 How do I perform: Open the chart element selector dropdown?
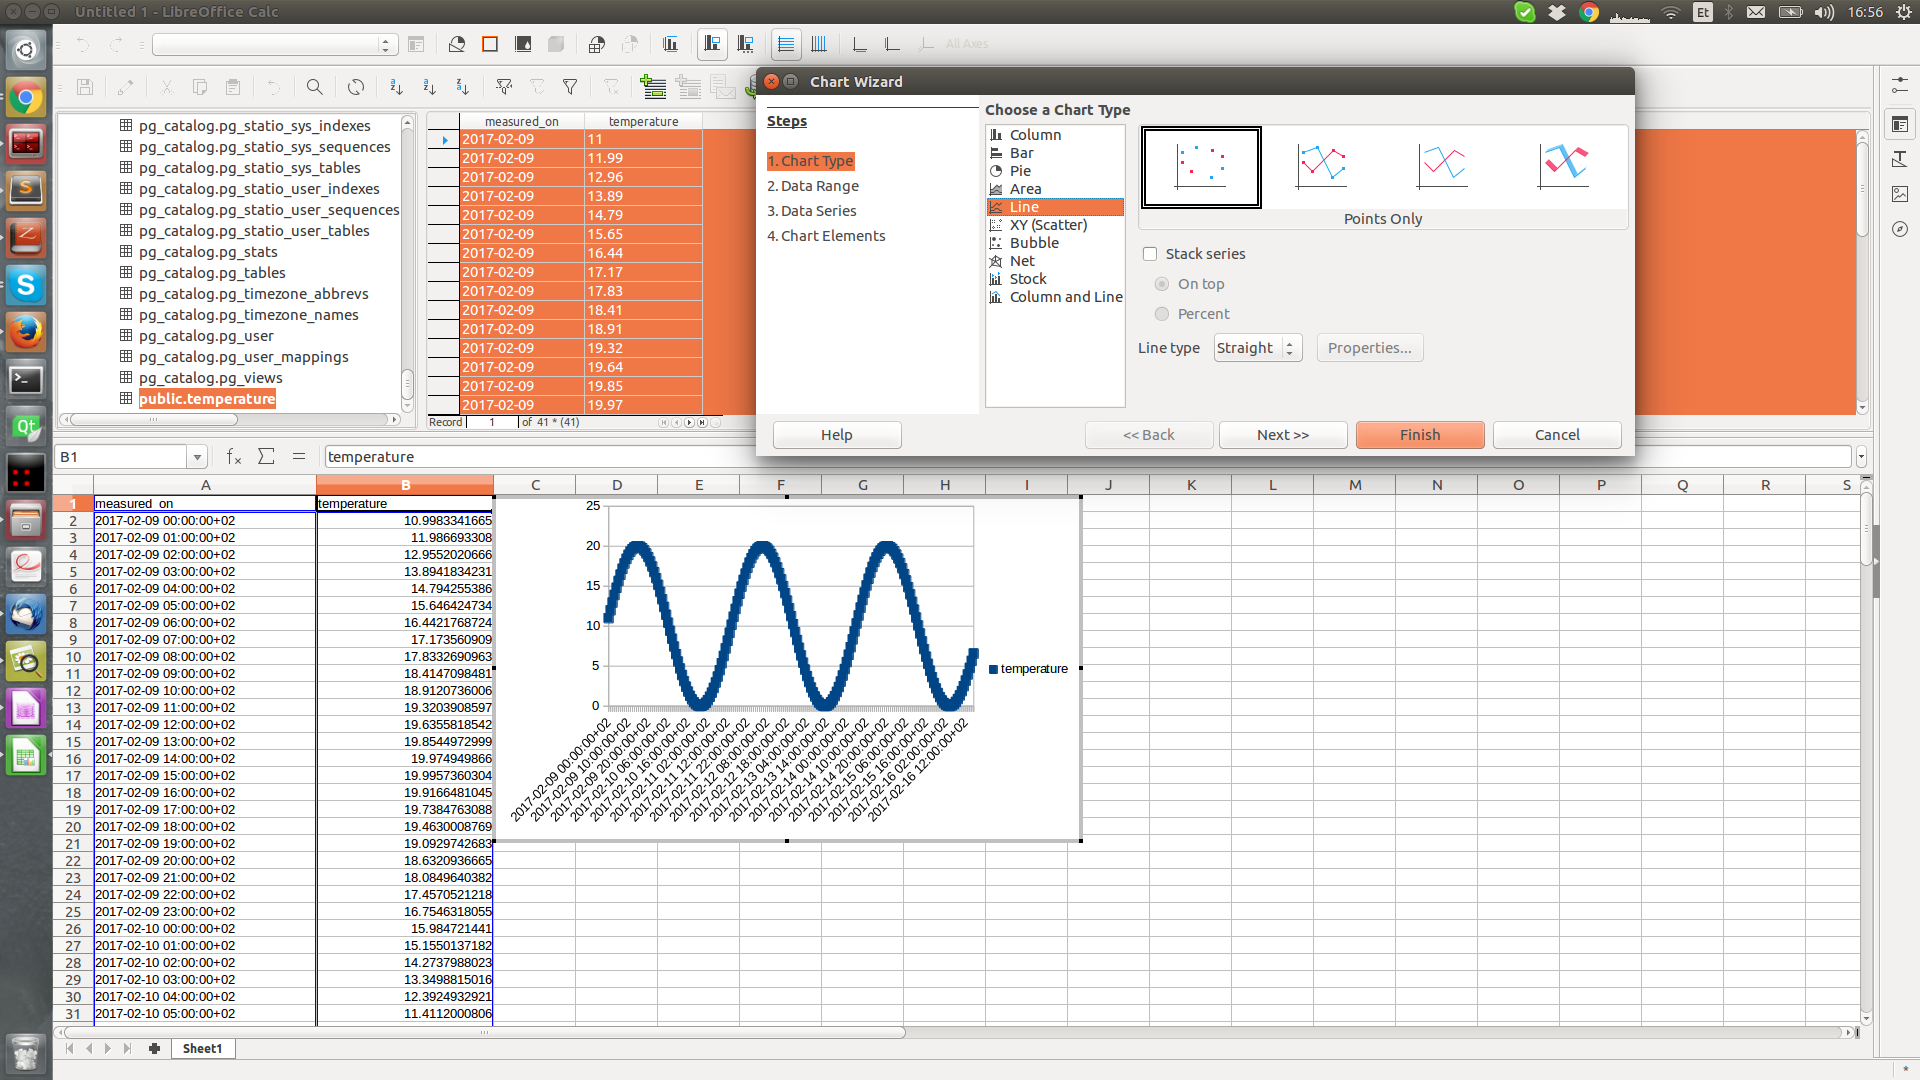(385, 45)
